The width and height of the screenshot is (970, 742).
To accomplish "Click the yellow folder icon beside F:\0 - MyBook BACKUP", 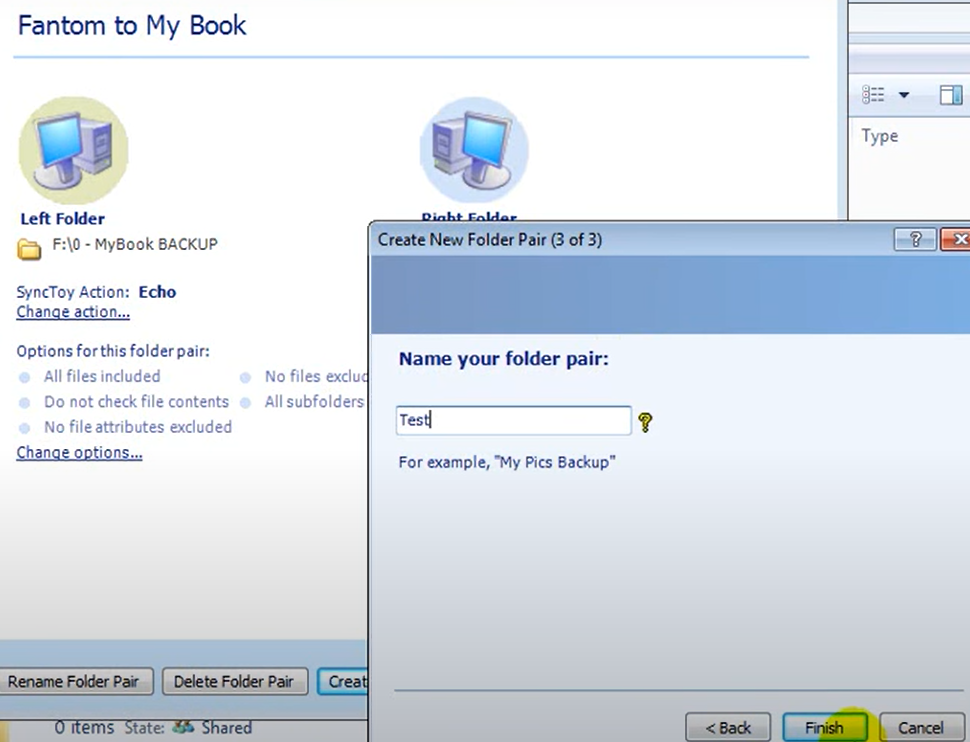I will click(x=28, y=249).
